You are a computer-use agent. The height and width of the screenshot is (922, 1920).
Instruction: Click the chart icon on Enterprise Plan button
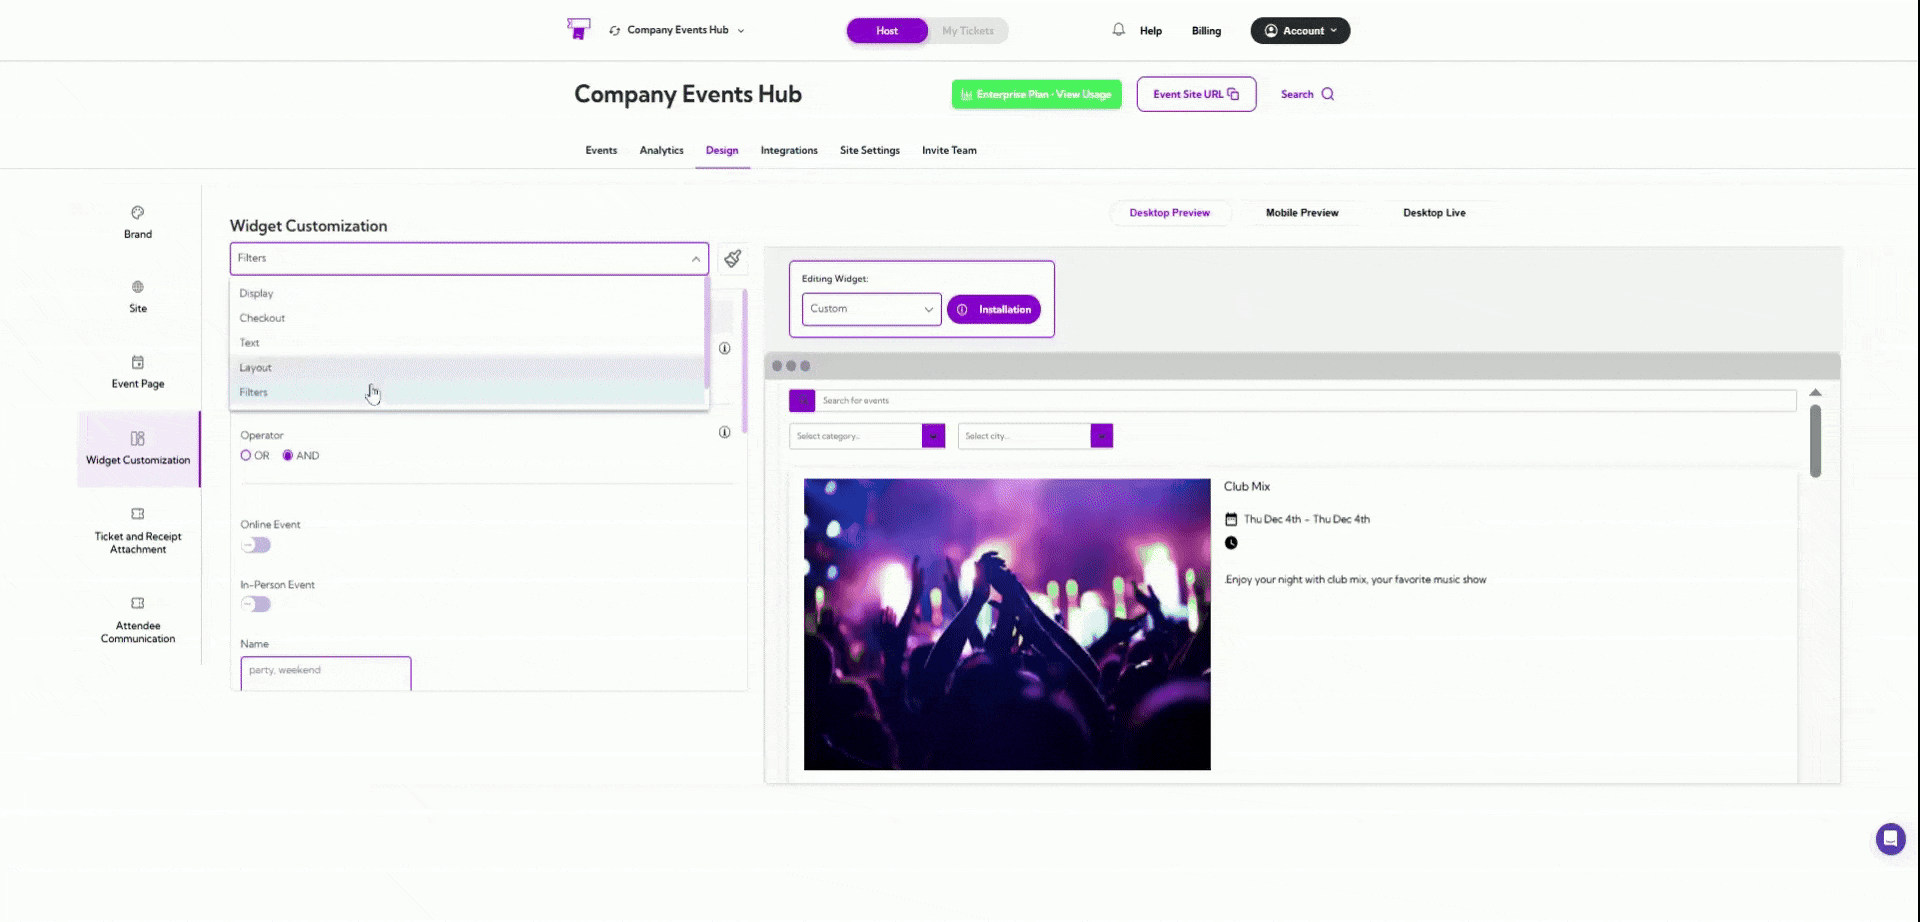966,95
